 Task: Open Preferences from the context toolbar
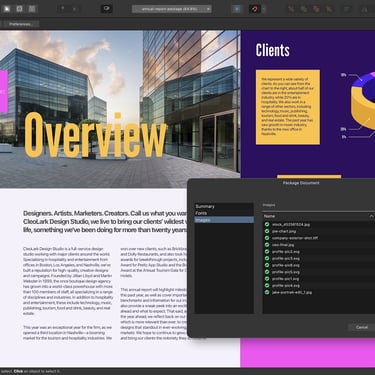pos(21,24)
